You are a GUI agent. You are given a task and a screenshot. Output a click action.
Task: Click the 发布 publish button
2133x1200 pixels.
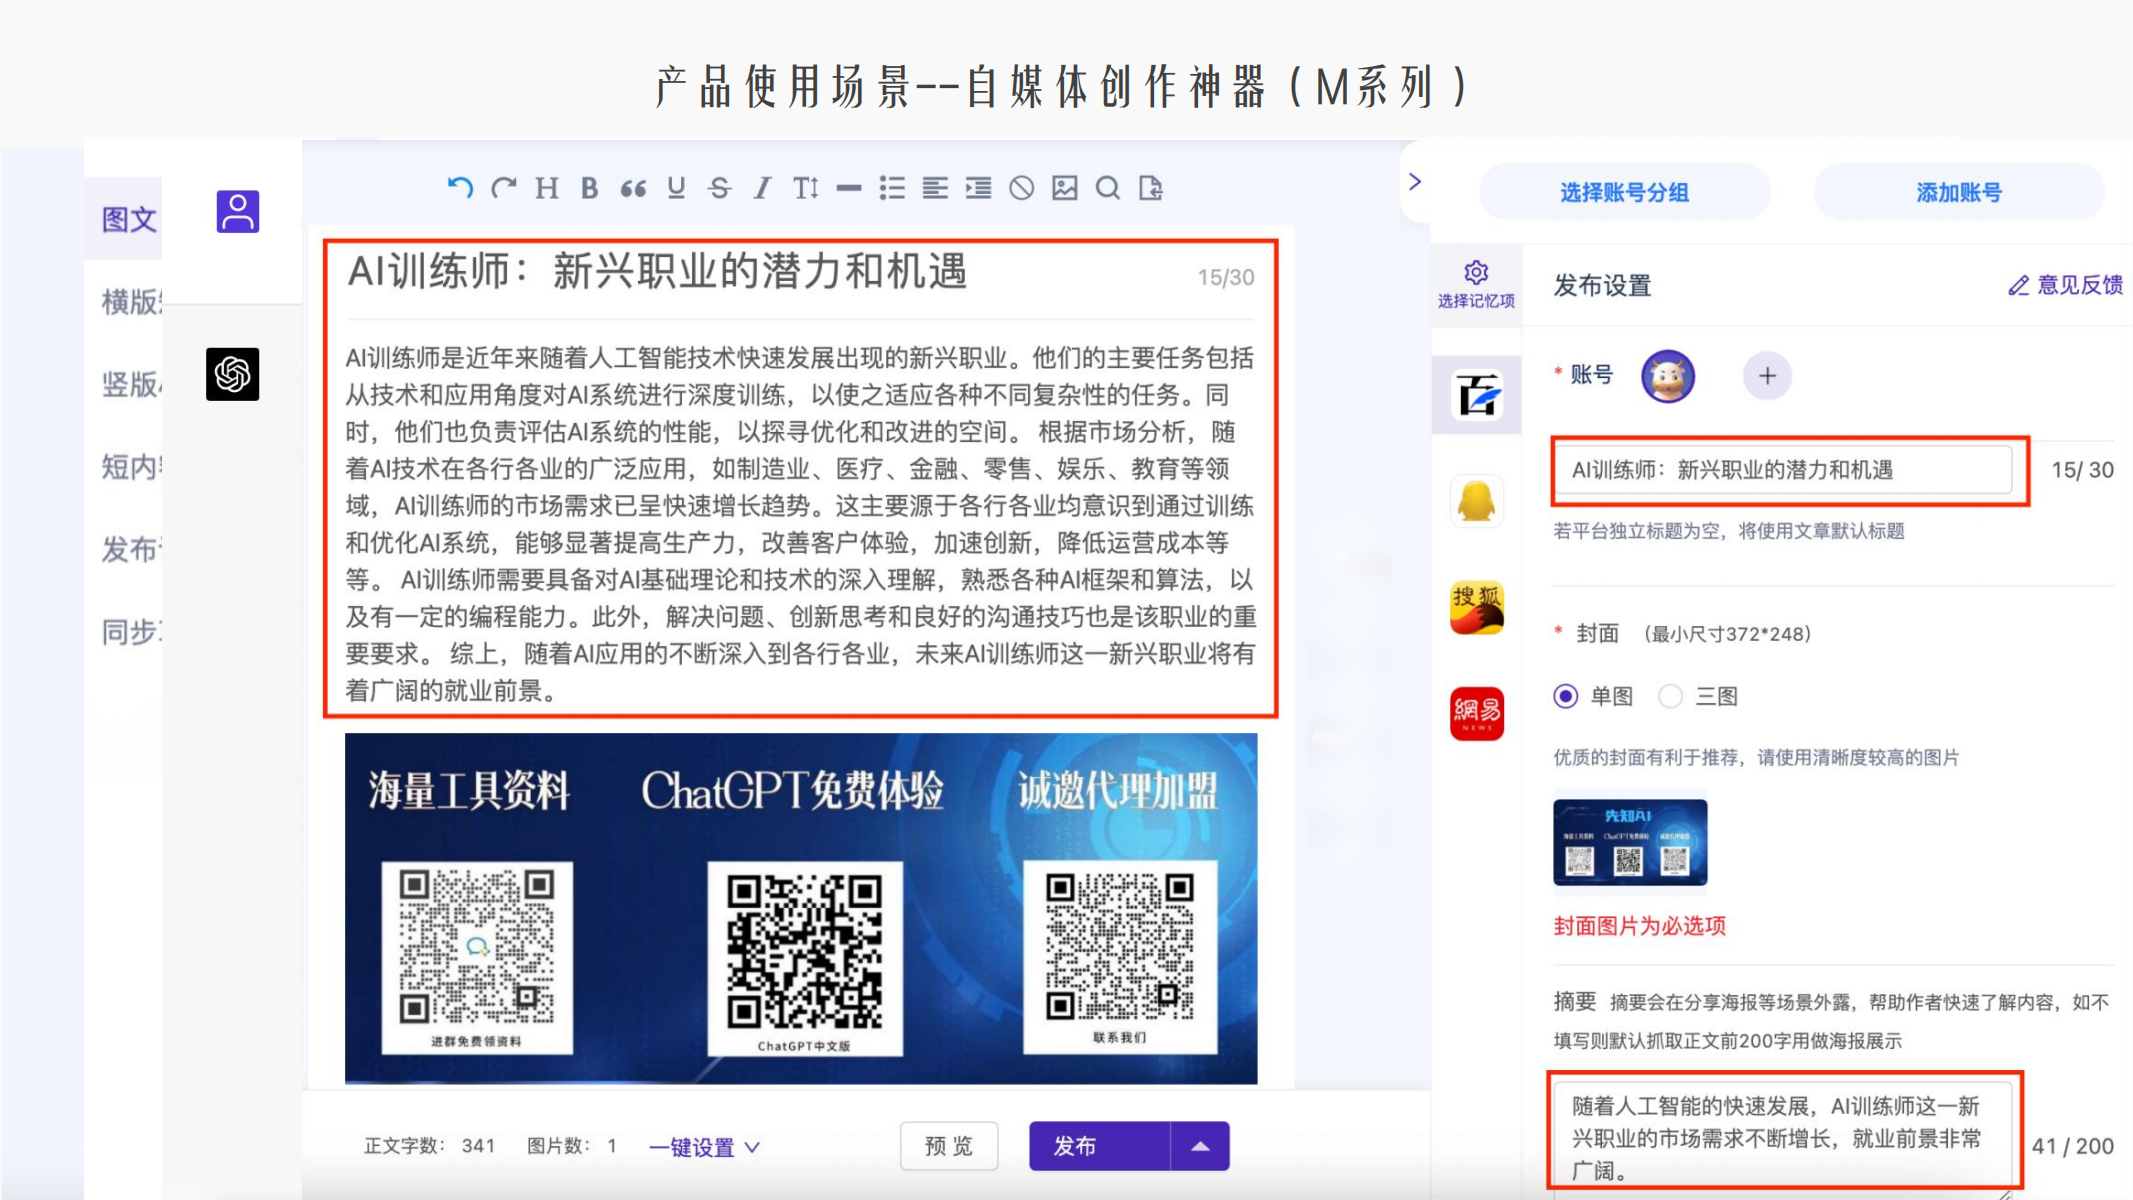point(1099,1146)
